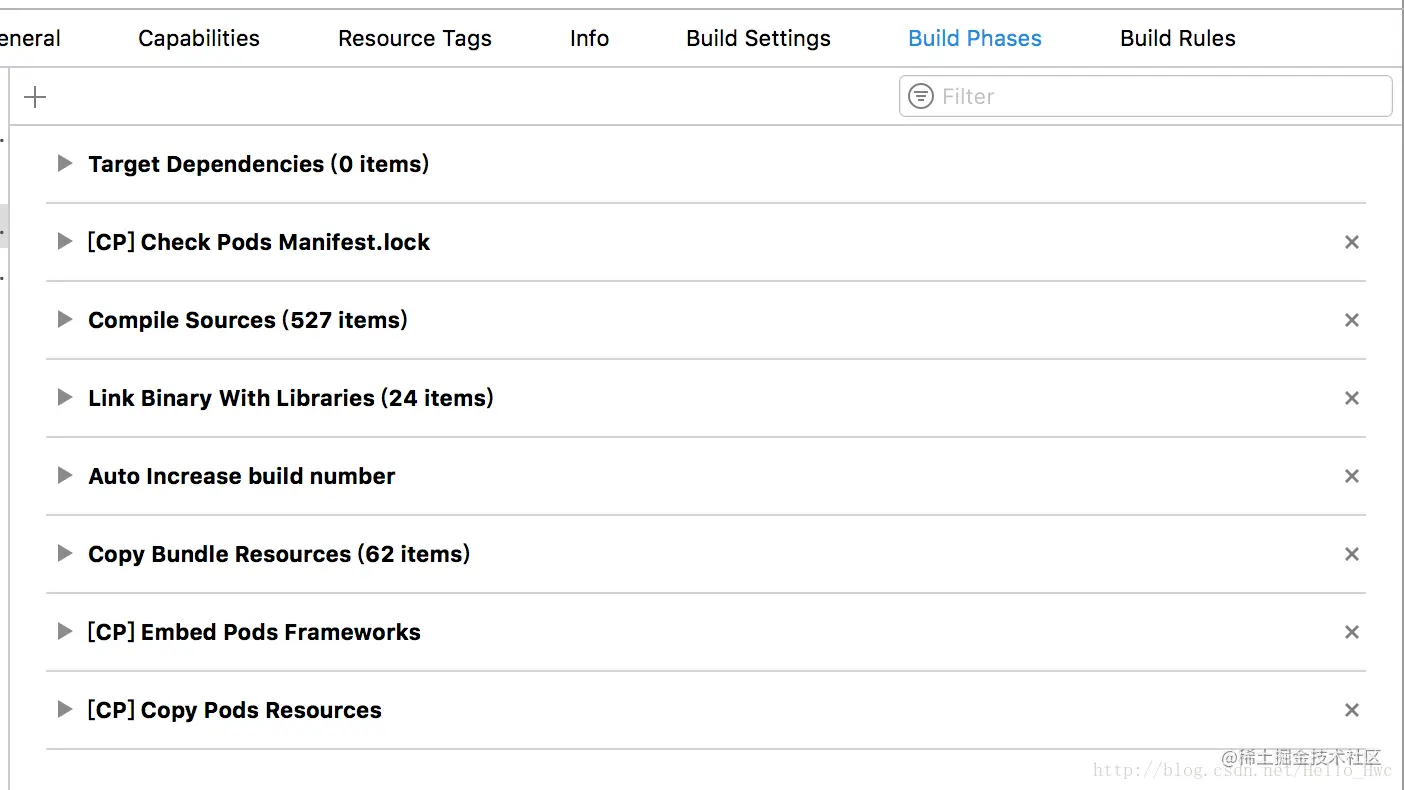Click the filter icon in search field
Screen dimensions: 1404x790
tap(920, 96)
